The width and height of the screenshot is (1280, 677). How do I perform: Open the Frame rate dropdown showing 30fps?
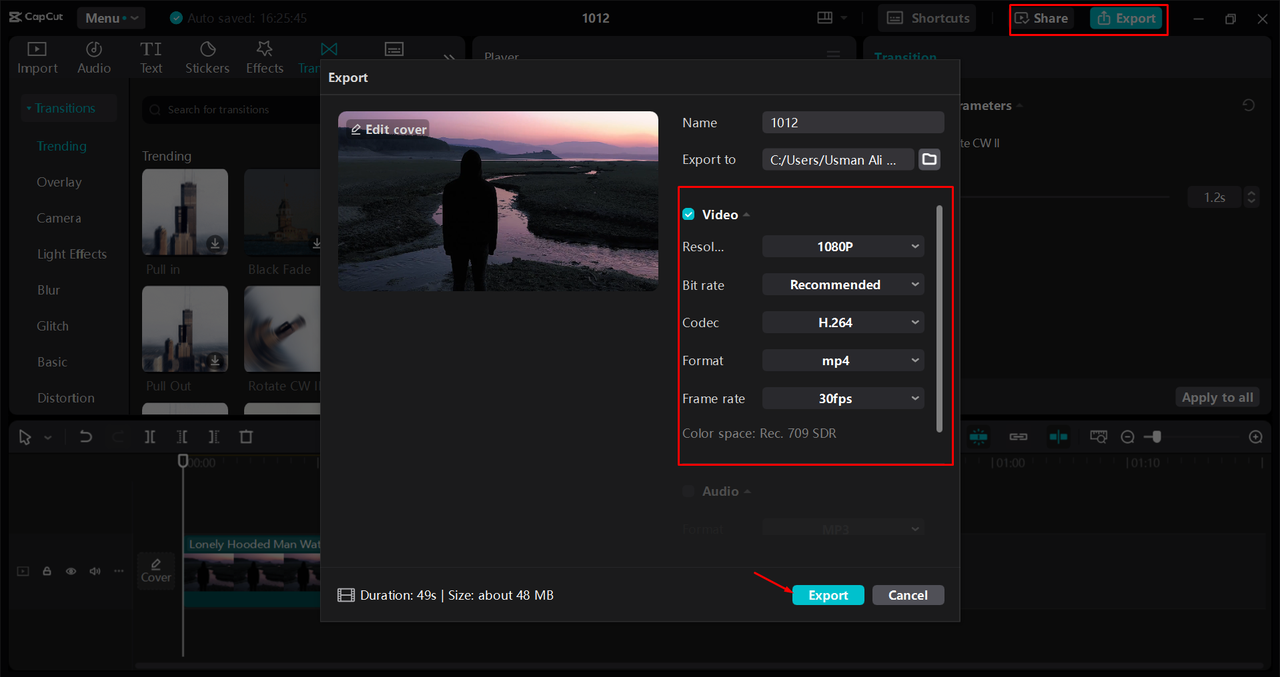[x=843, y=398]
